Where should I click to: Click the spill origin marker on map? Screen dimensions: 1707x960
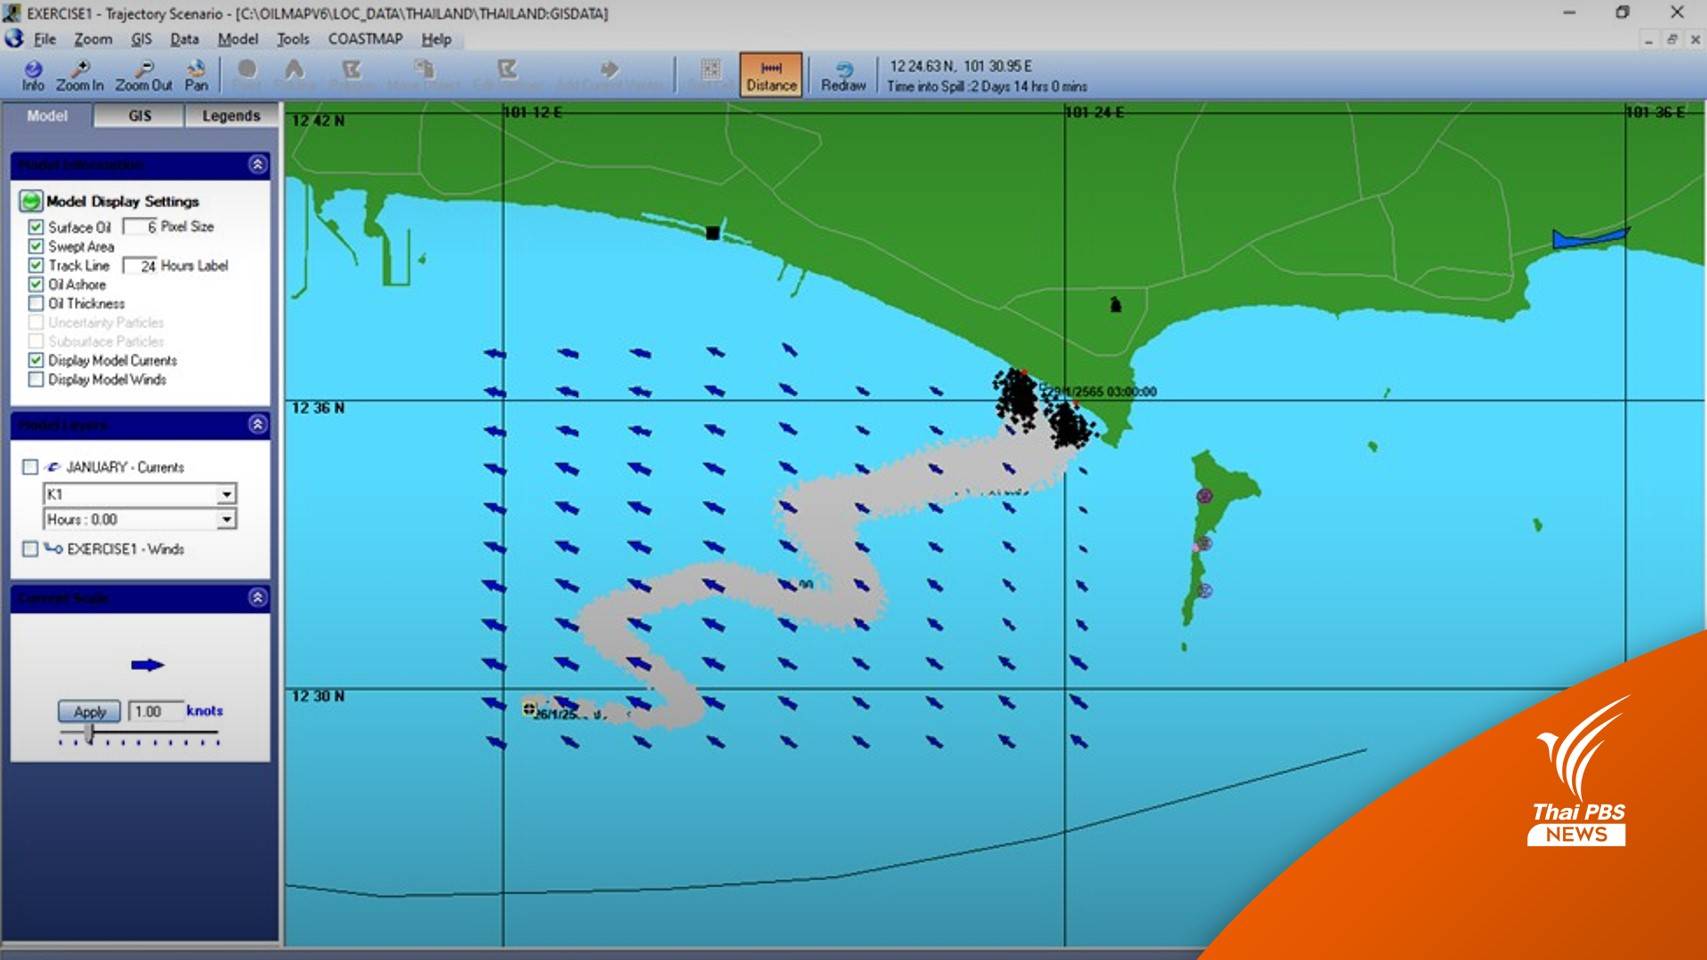coord(530,708)
